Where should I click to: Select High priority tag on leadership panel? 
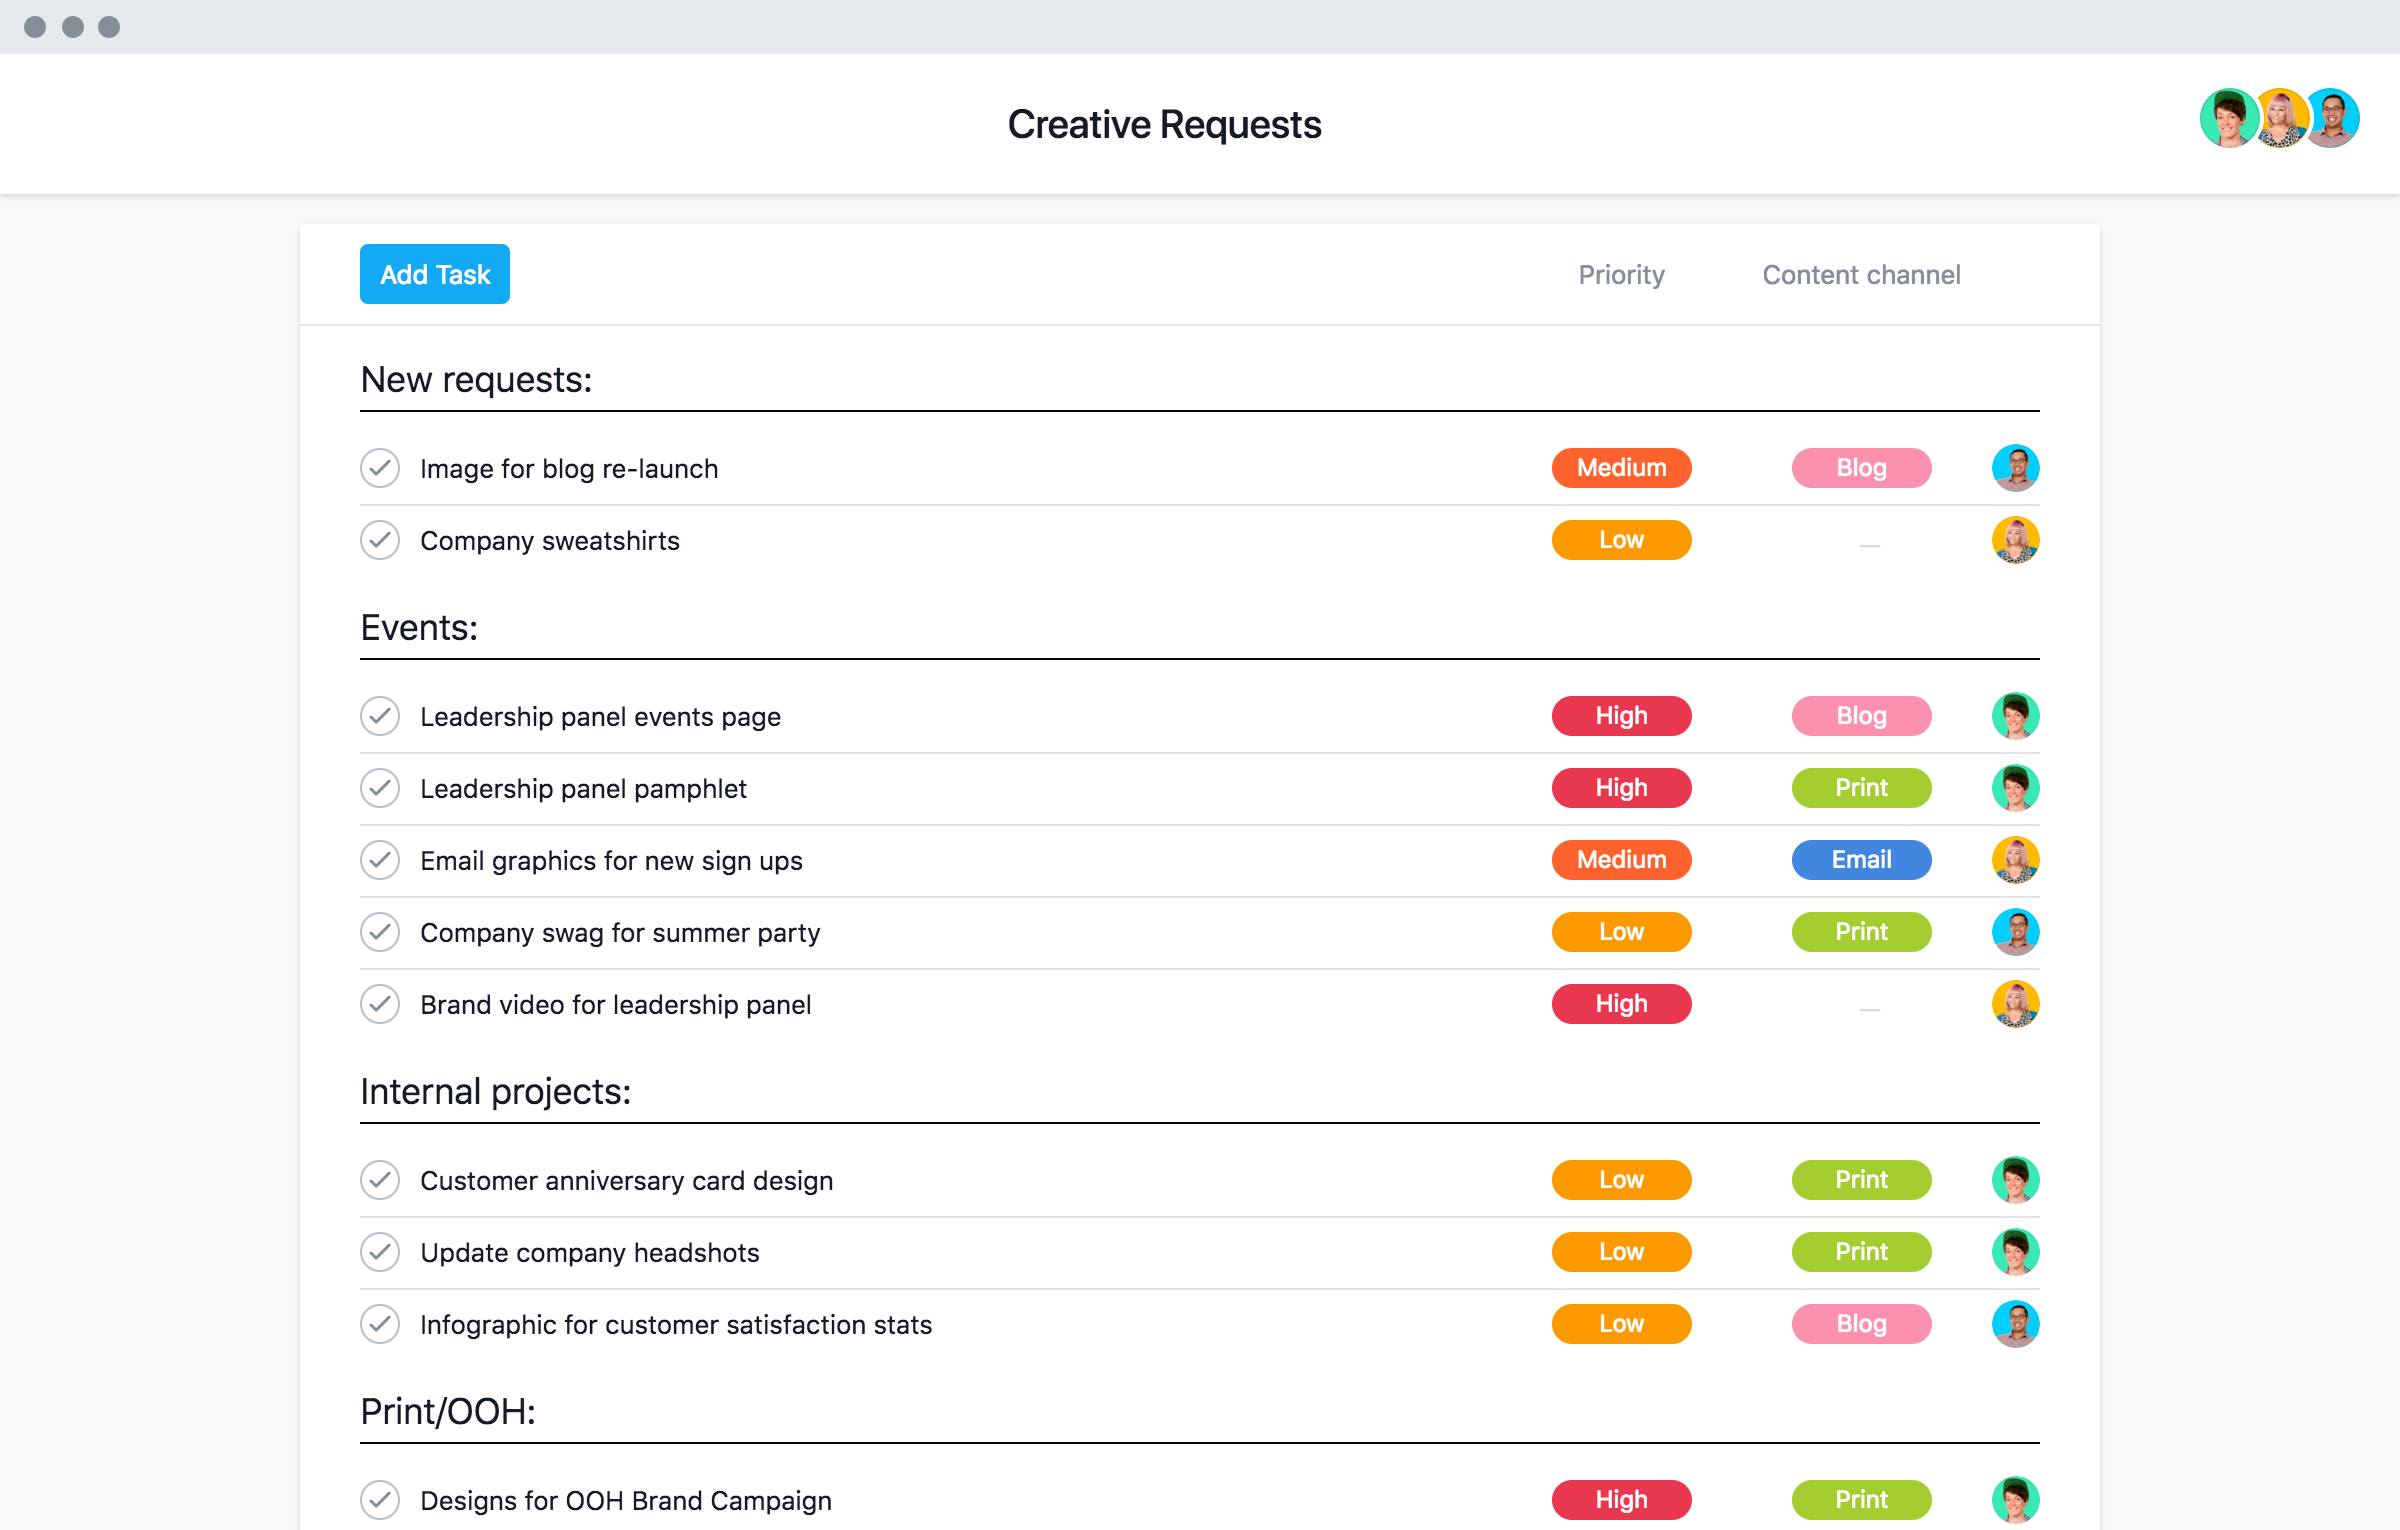click(1620, 715)
